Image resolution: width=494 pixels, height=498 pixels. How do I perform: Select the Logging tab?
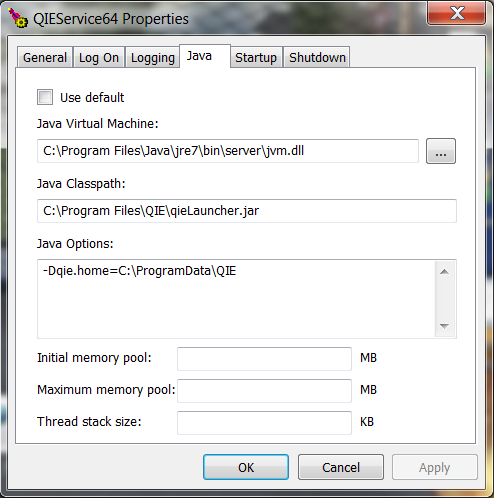click(153, 57)
